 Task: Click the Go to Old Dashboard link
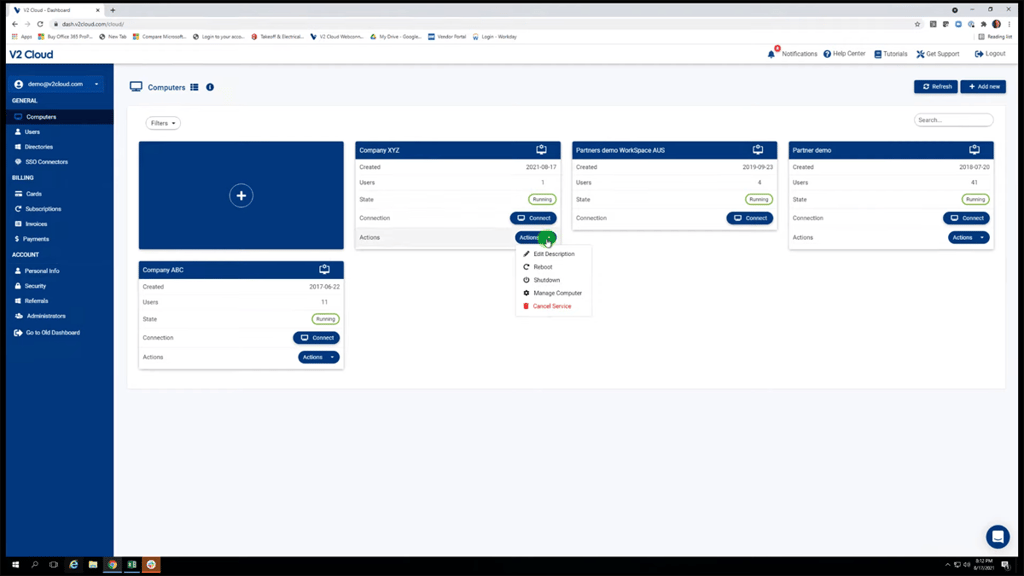click(53, 334)
